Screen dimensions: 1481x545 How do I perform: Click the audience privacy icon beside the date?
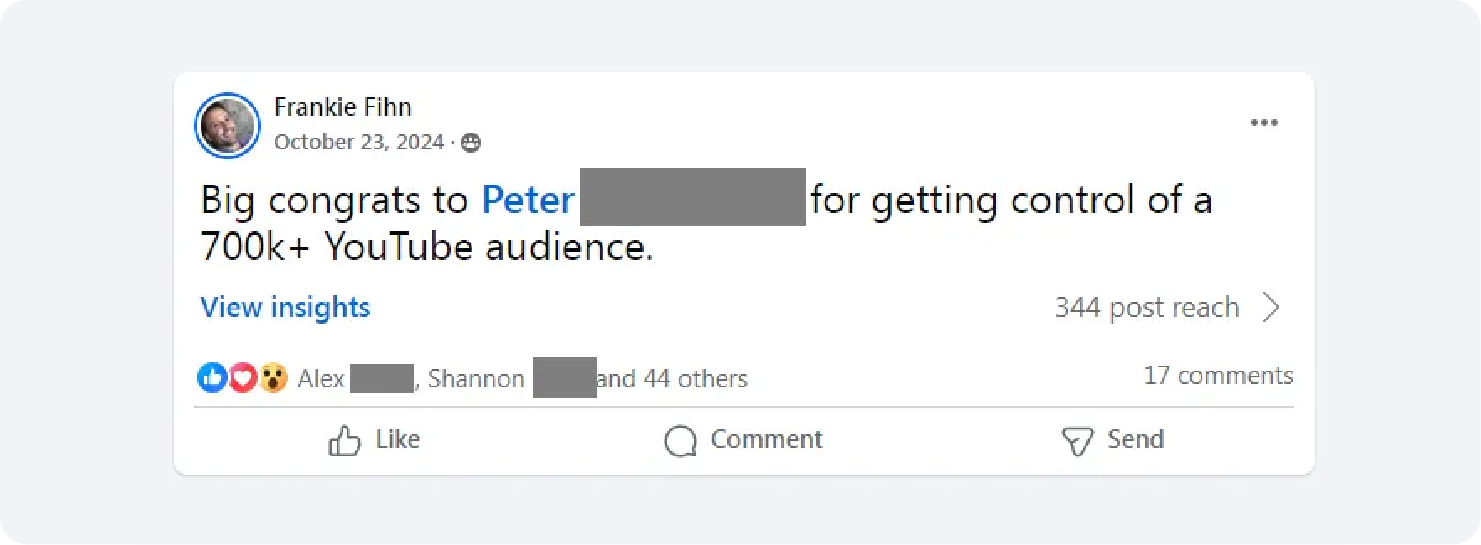click(x=471, y=143)
